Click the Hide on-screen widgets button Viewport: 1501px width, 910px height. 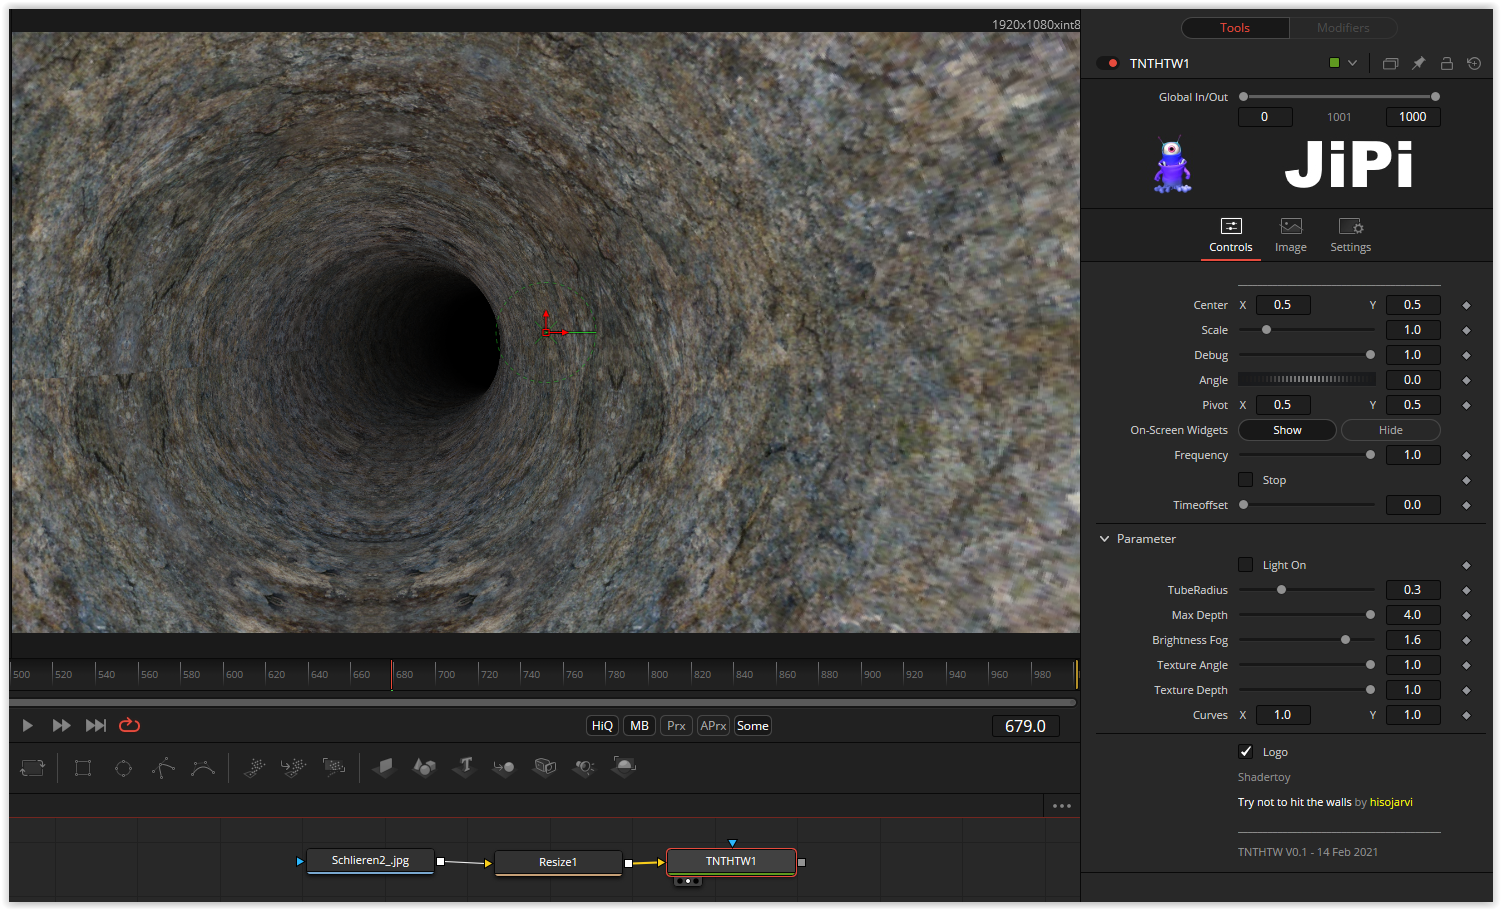1391,430
